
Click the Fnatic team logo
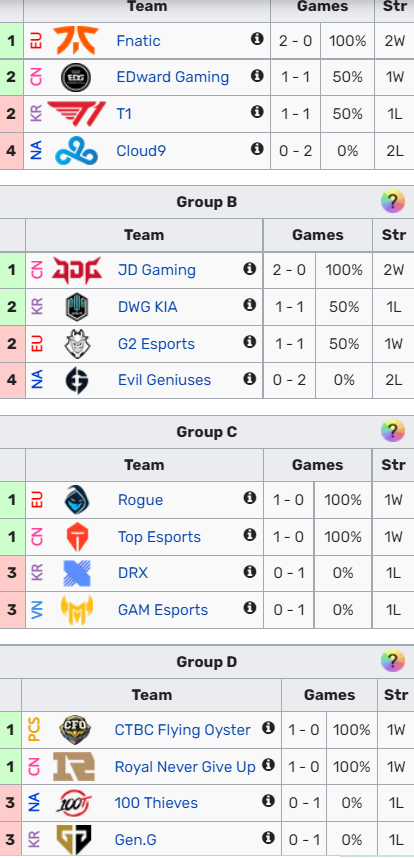coord(76,40)
